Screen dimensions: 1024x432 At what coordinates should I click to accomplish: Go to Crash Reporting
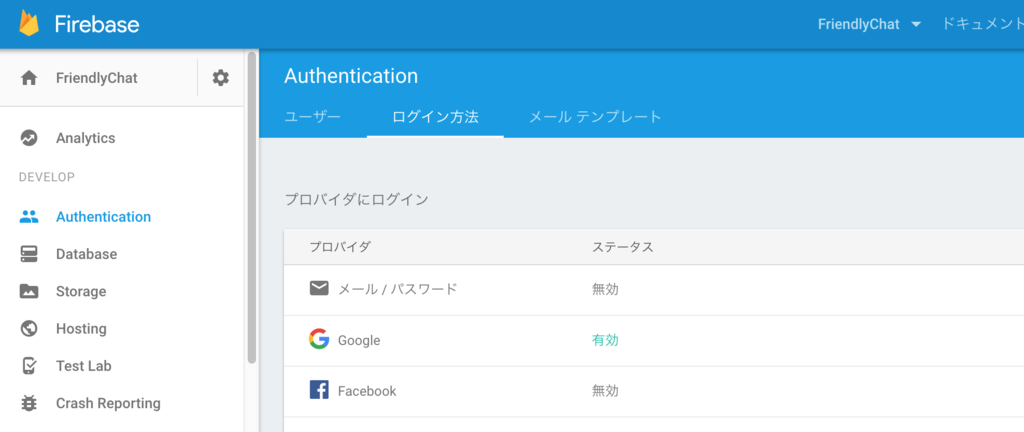[108, 403]
